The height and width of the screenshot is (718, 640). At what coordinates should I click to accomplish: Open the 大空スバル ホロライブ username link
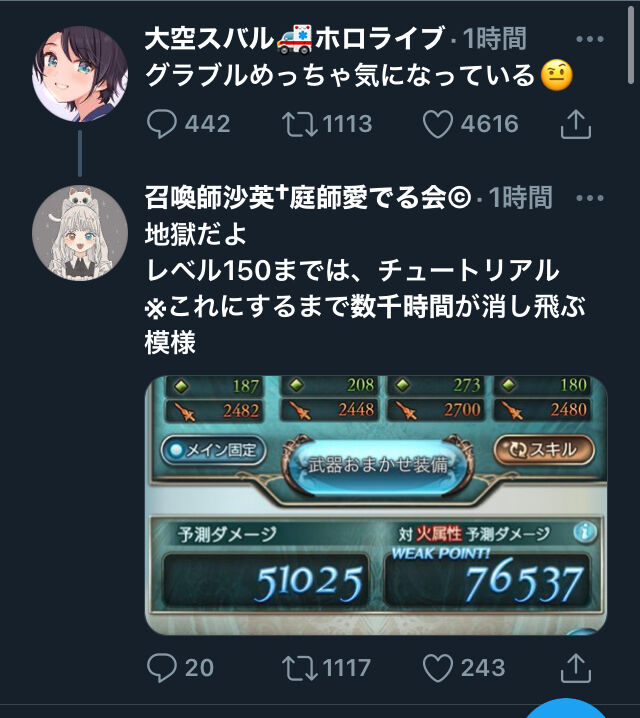pos(294,38)
